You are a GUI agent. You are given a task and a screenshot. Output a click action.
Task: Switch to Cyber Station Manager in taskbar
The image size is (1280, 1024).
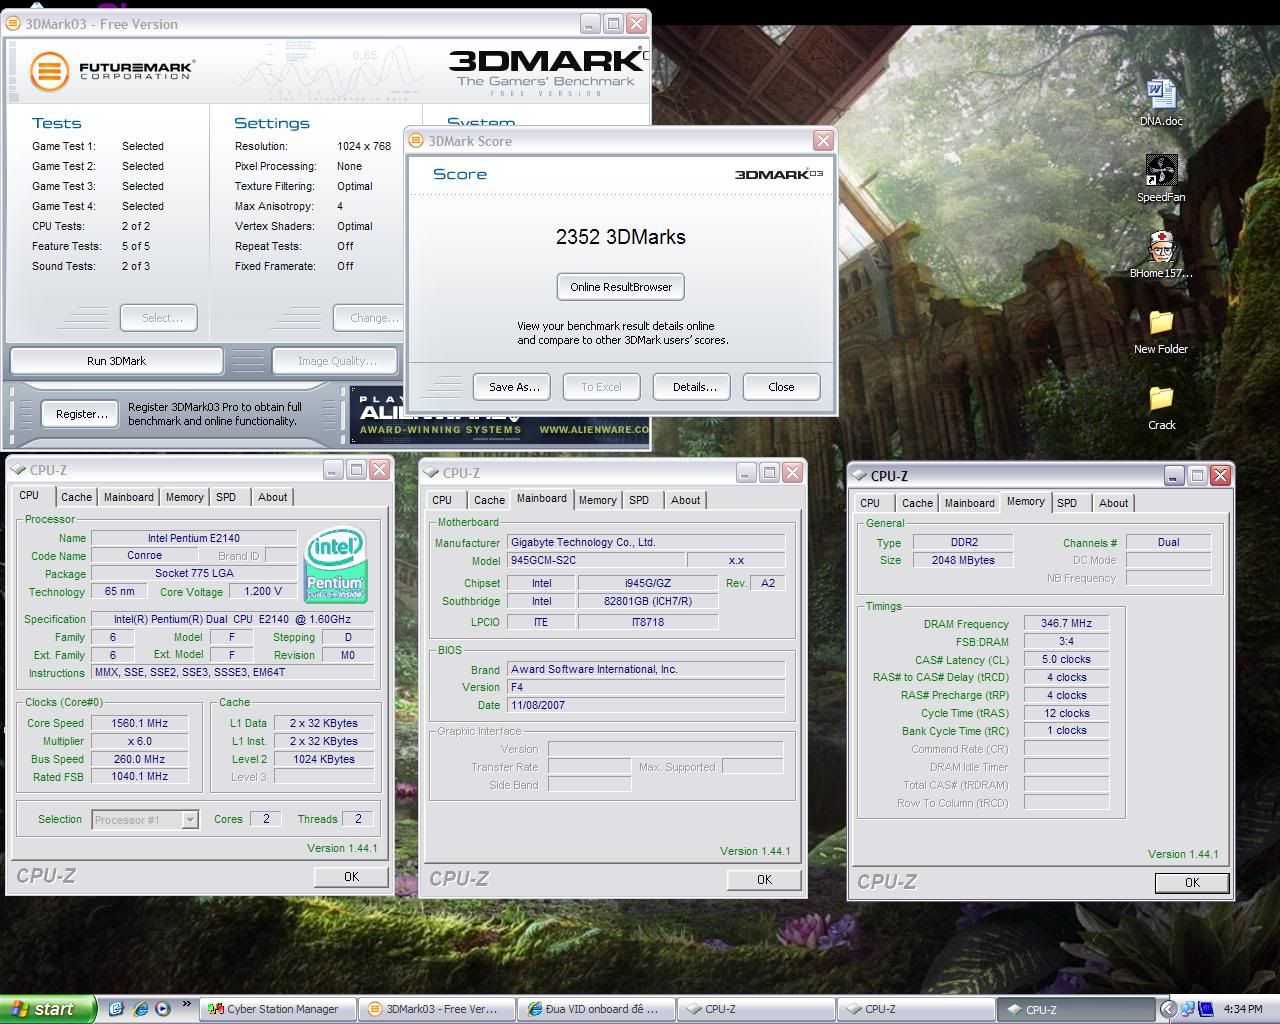[277, 1009]
